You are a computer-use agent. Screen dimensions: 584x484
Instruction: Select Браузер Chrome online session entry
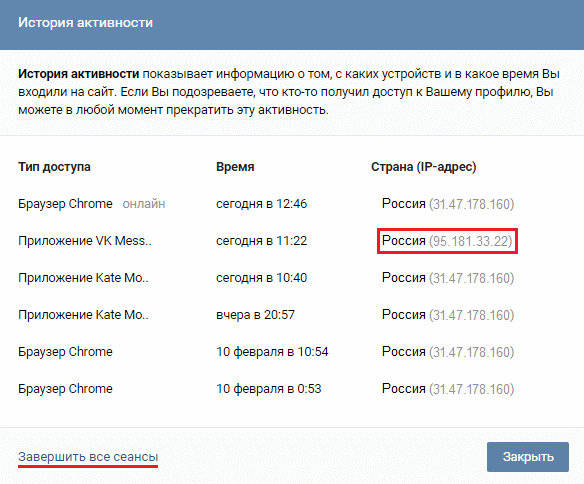[65, 204]
